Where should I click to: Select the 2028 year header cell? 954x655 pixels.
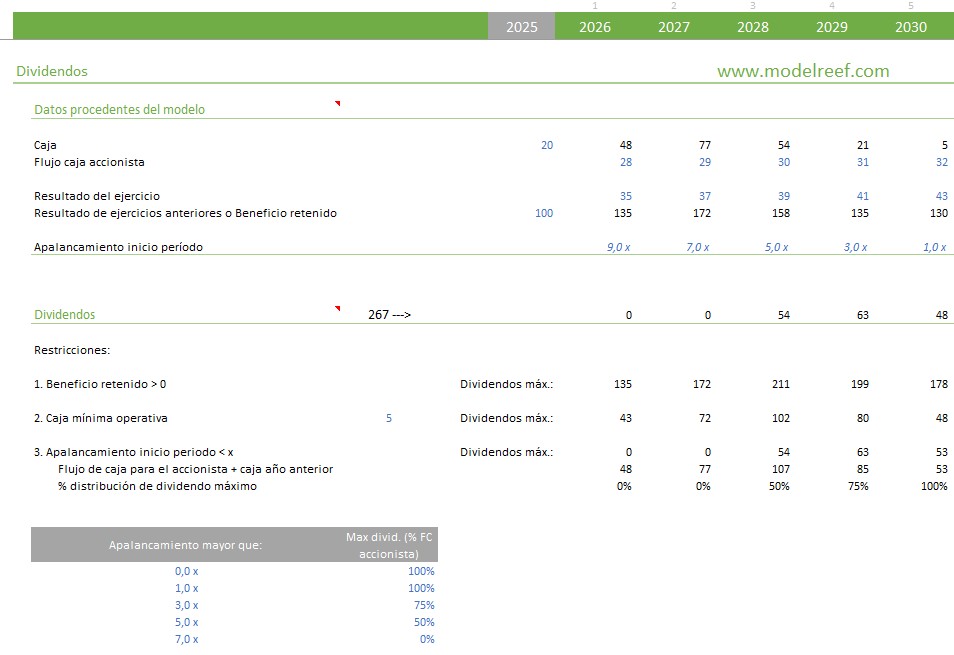752,27
